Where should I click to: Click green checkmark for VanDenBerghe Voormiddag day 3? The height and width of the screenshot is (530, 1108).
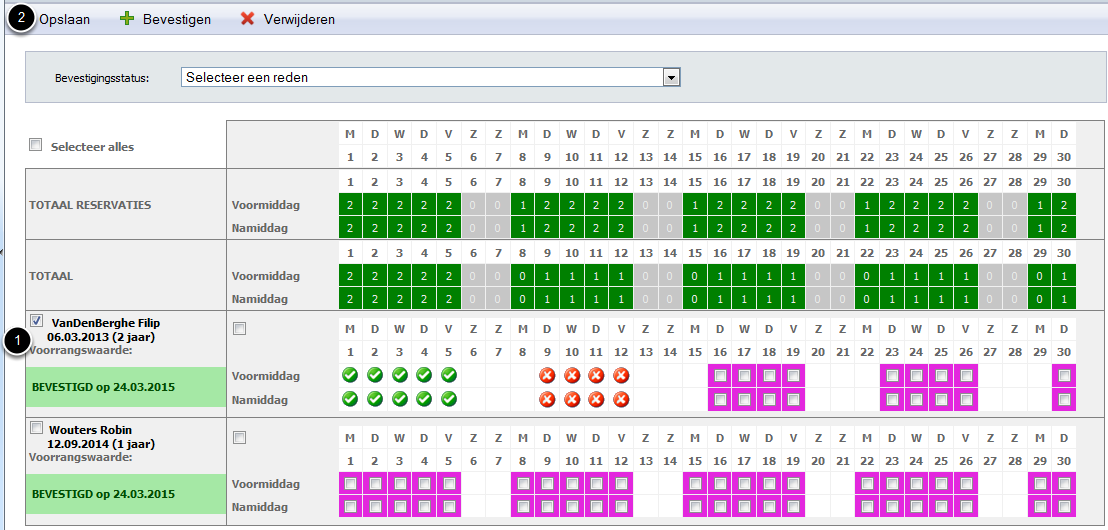click(399, 375)
